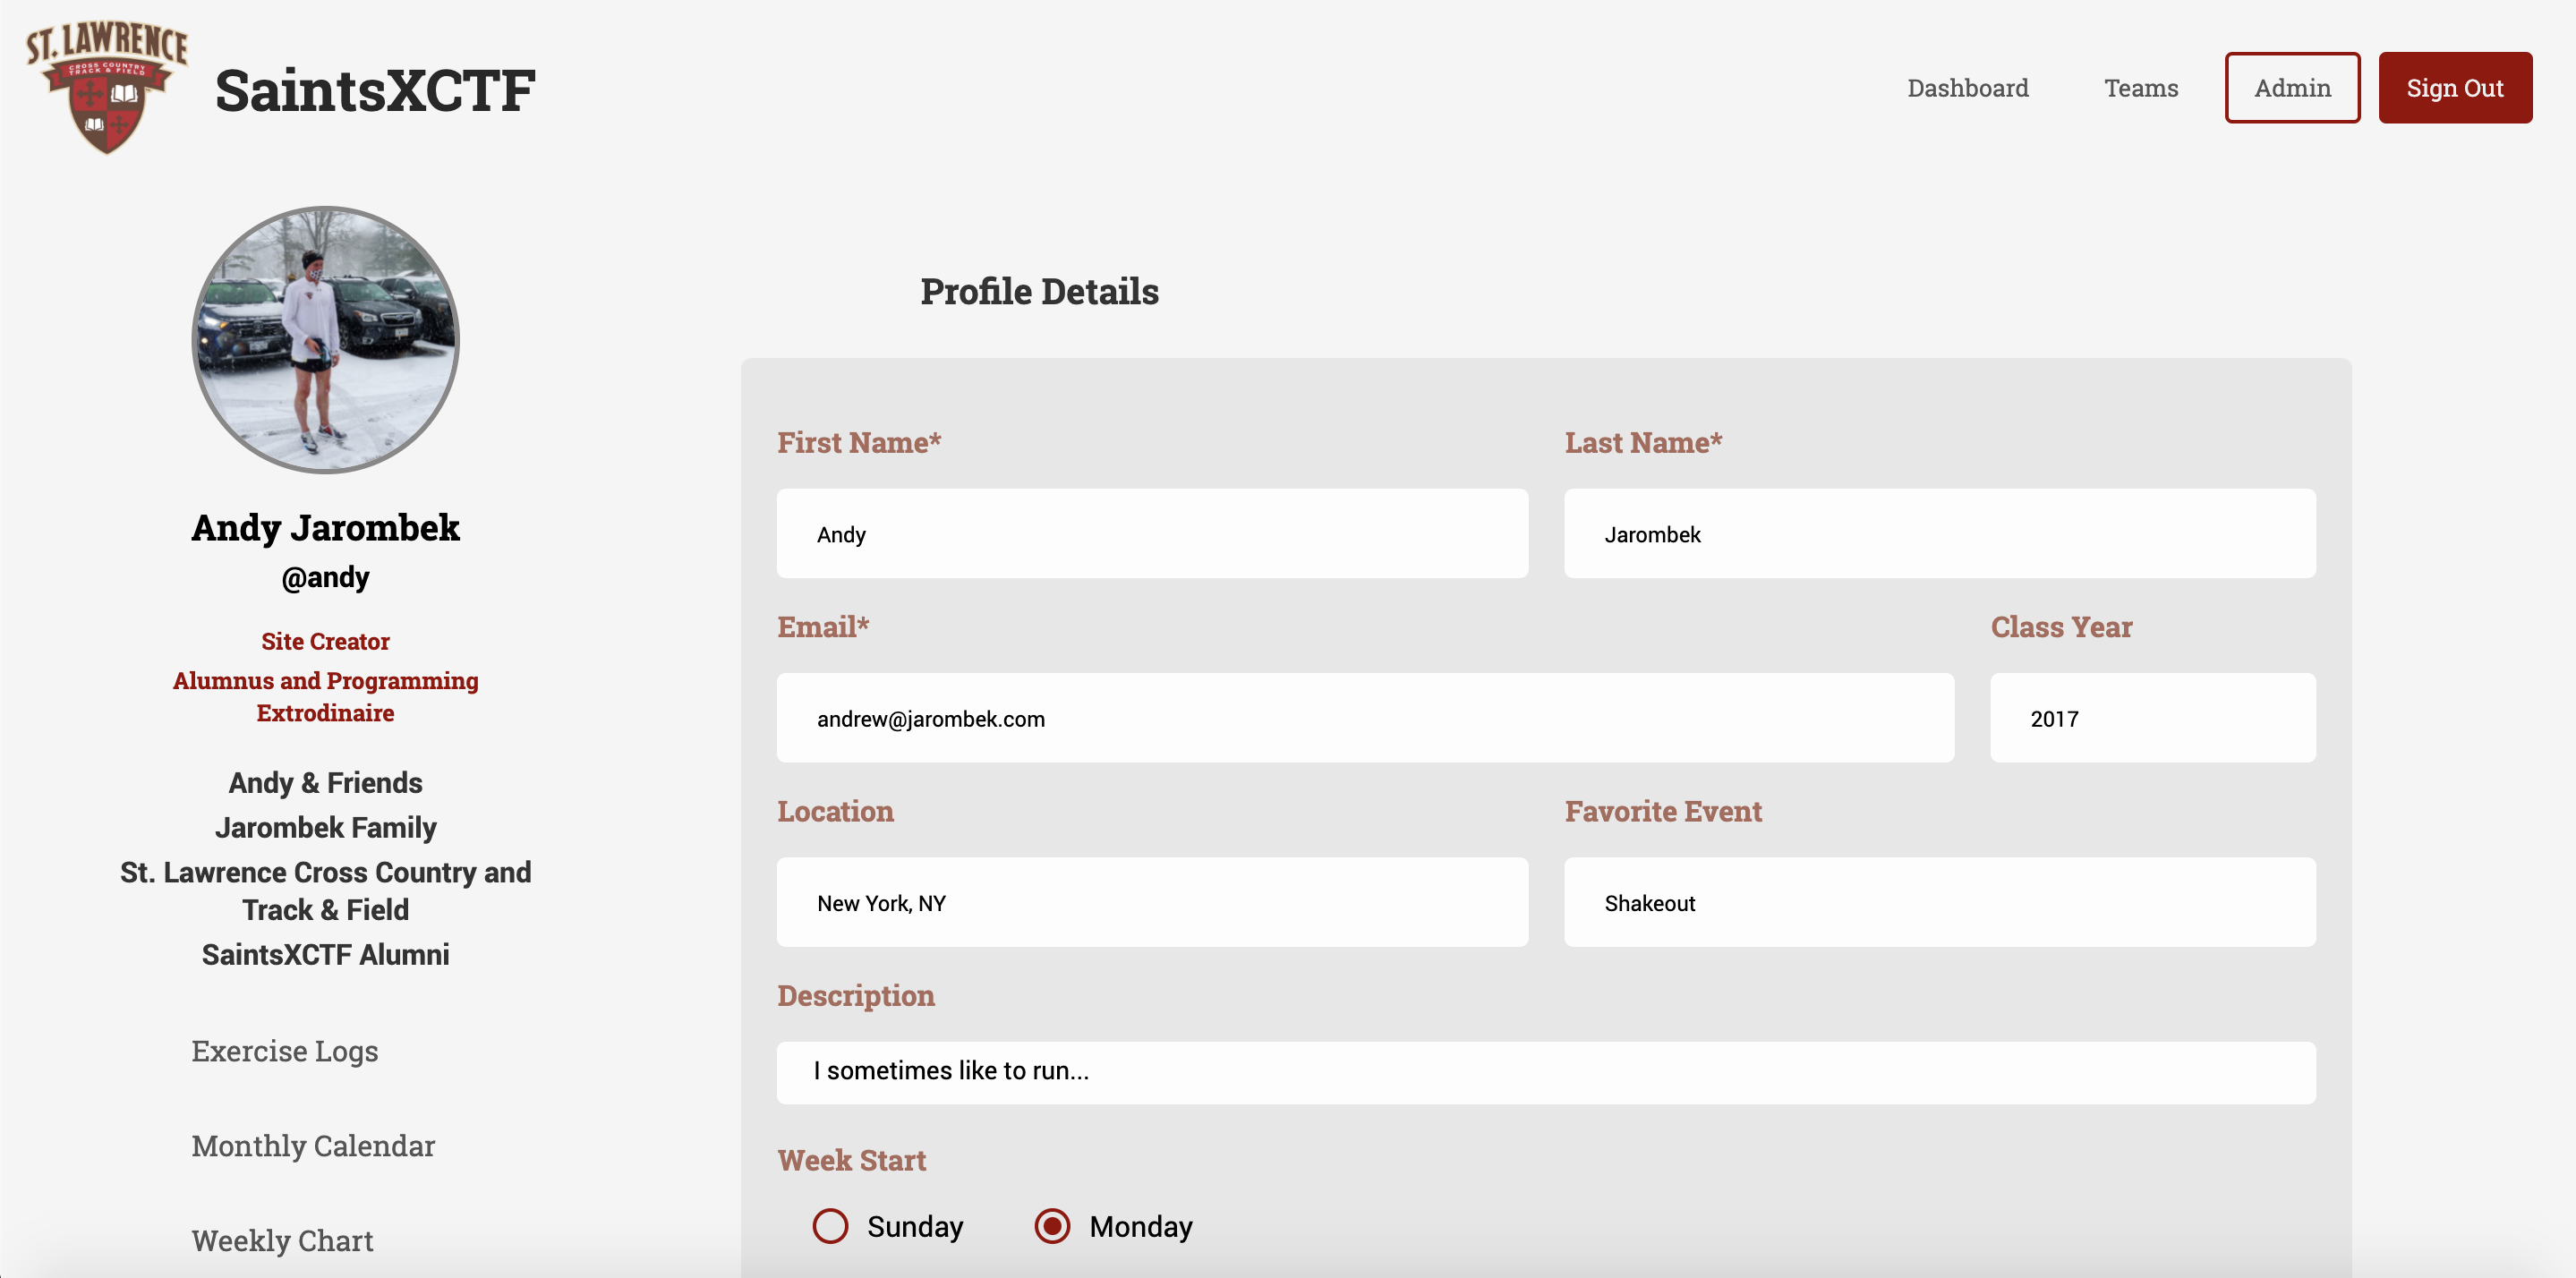Select the Sunday week start option

click(x=830, y=1226)
